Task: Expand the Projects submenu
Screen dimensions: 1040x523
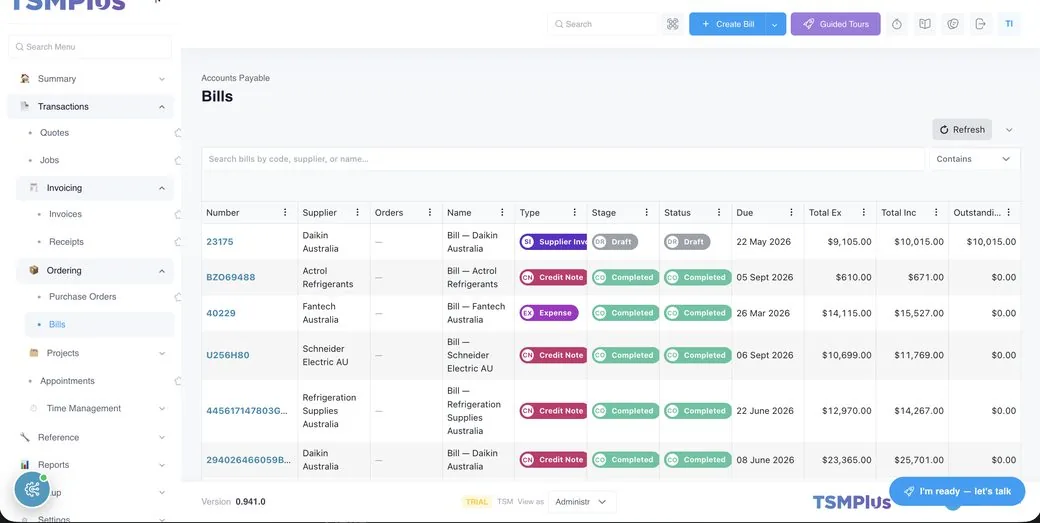Action: pyautogui.click(x=162, y=353)
